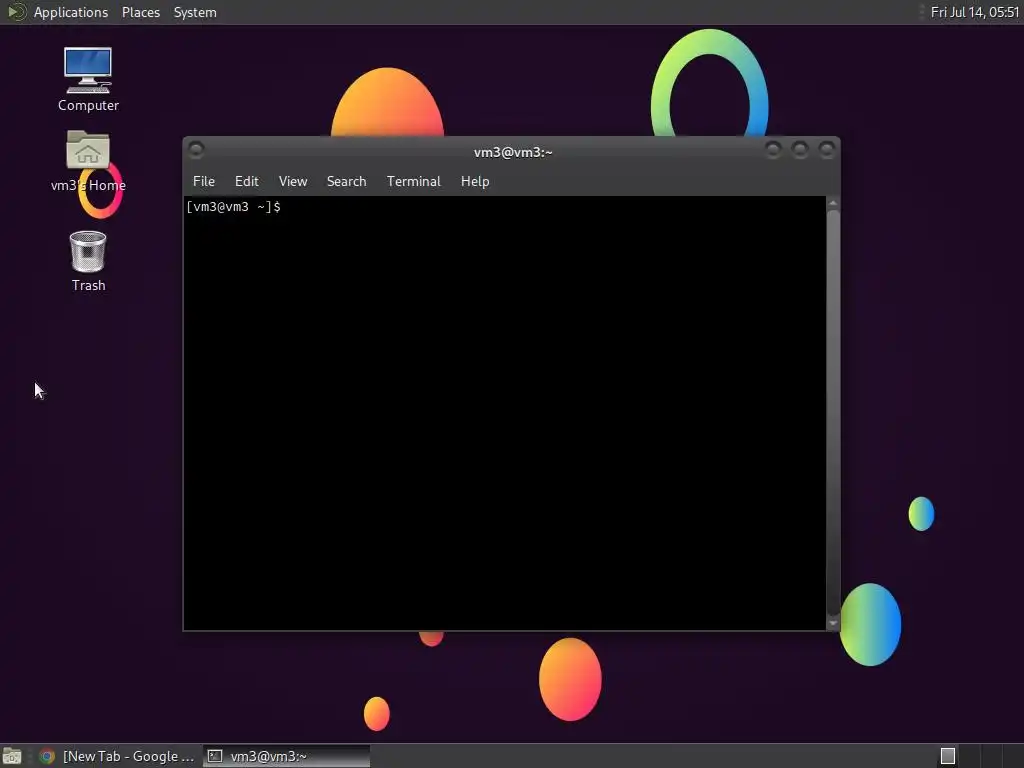The height and width of the screenshot is (768, 1024).
Task: Click the terminal title vm3@vm3:~
Action: [513, 152]
